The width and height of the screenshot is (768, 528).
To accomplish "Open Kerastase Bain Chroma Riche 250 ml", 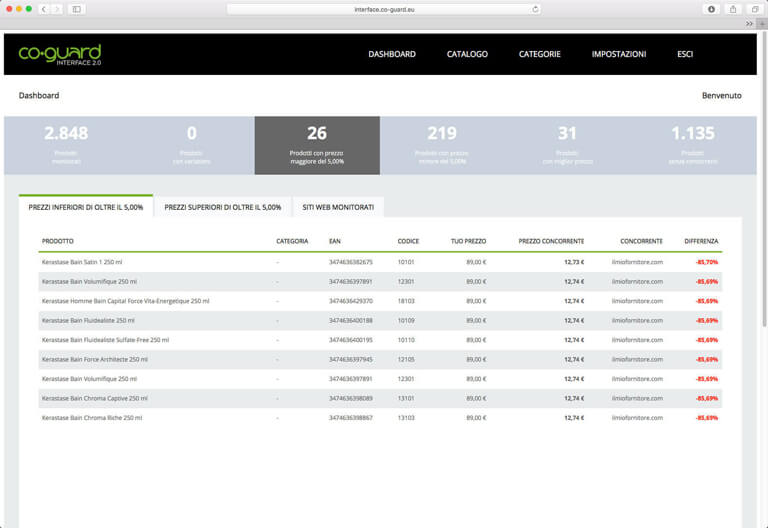I will point(92,418).
